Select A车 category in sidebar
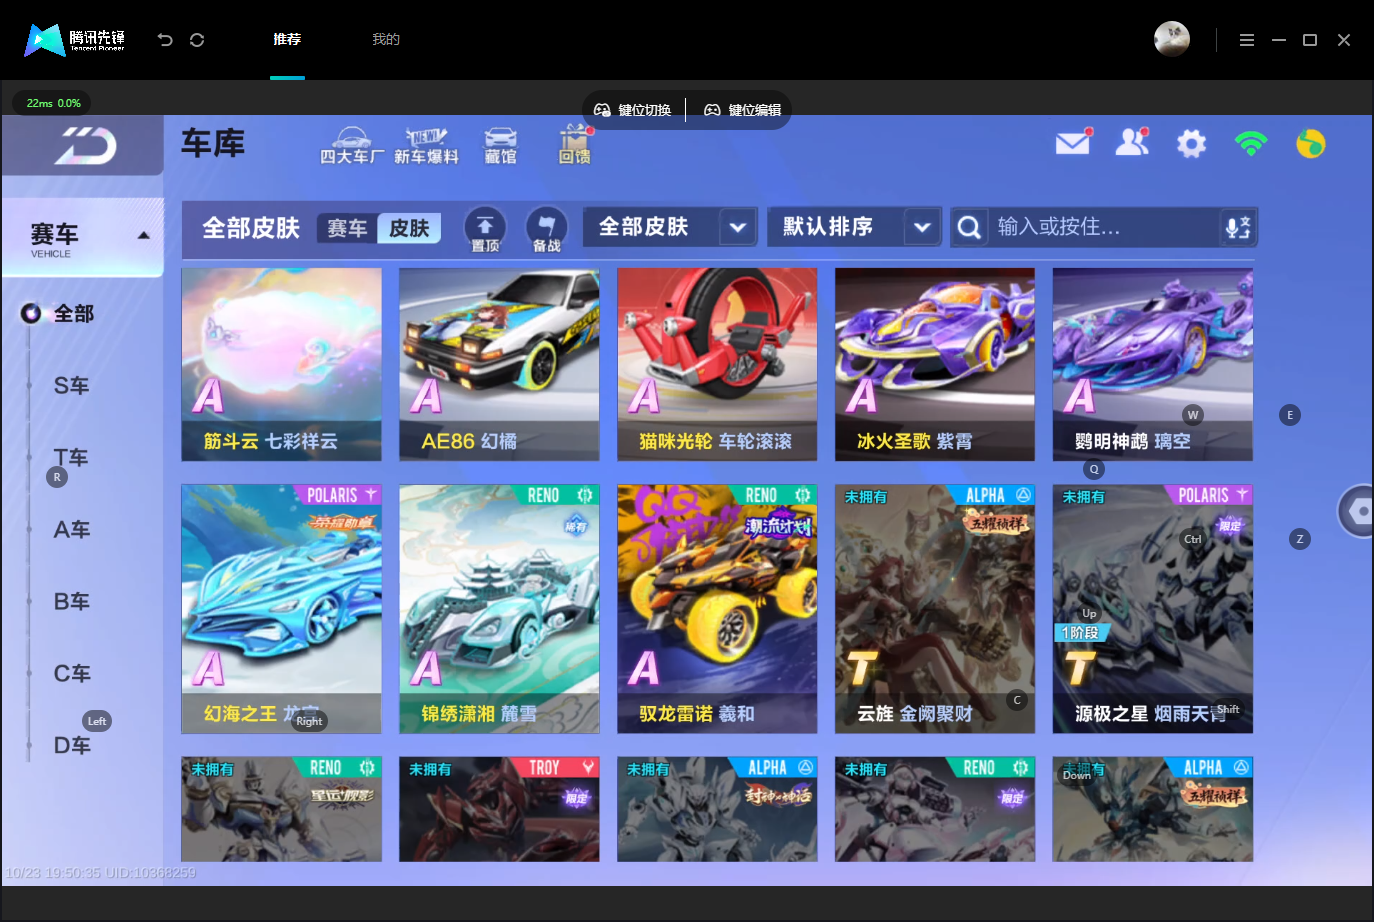 (71, 530)
